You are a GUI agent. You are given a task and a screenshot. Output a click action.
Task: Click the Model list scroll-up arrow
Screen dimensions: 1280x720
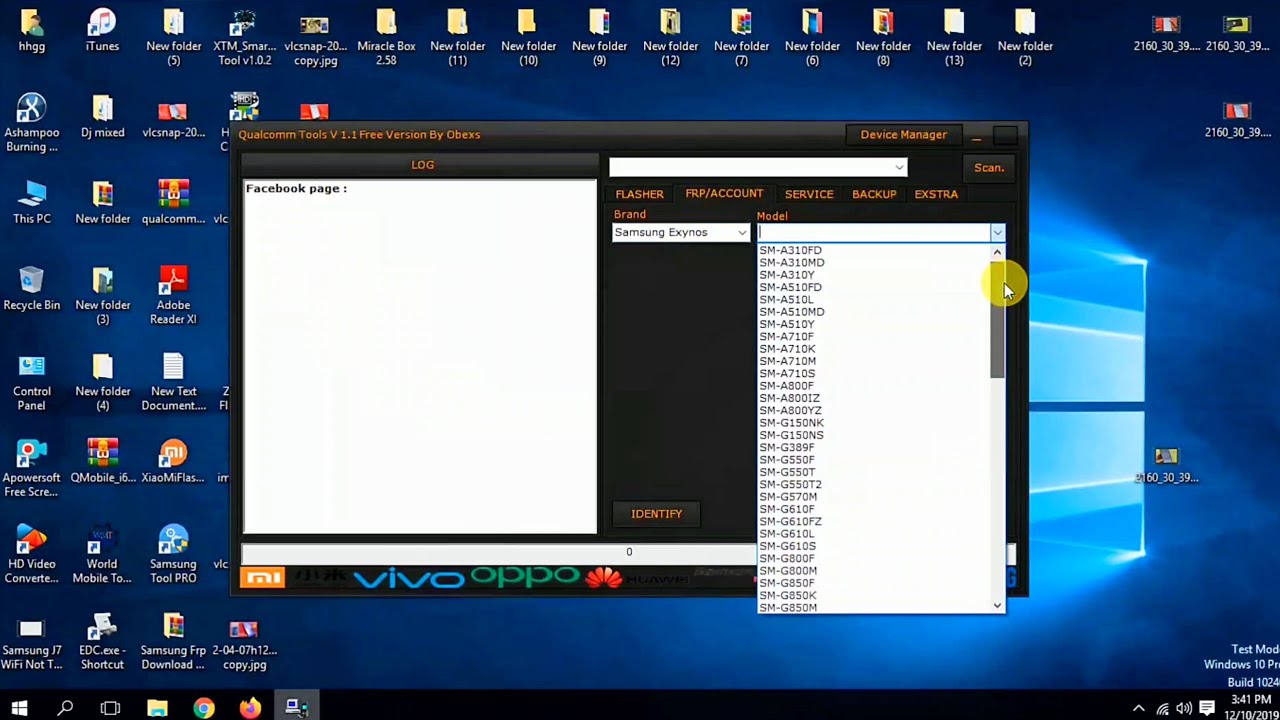[x=997, y=253]
